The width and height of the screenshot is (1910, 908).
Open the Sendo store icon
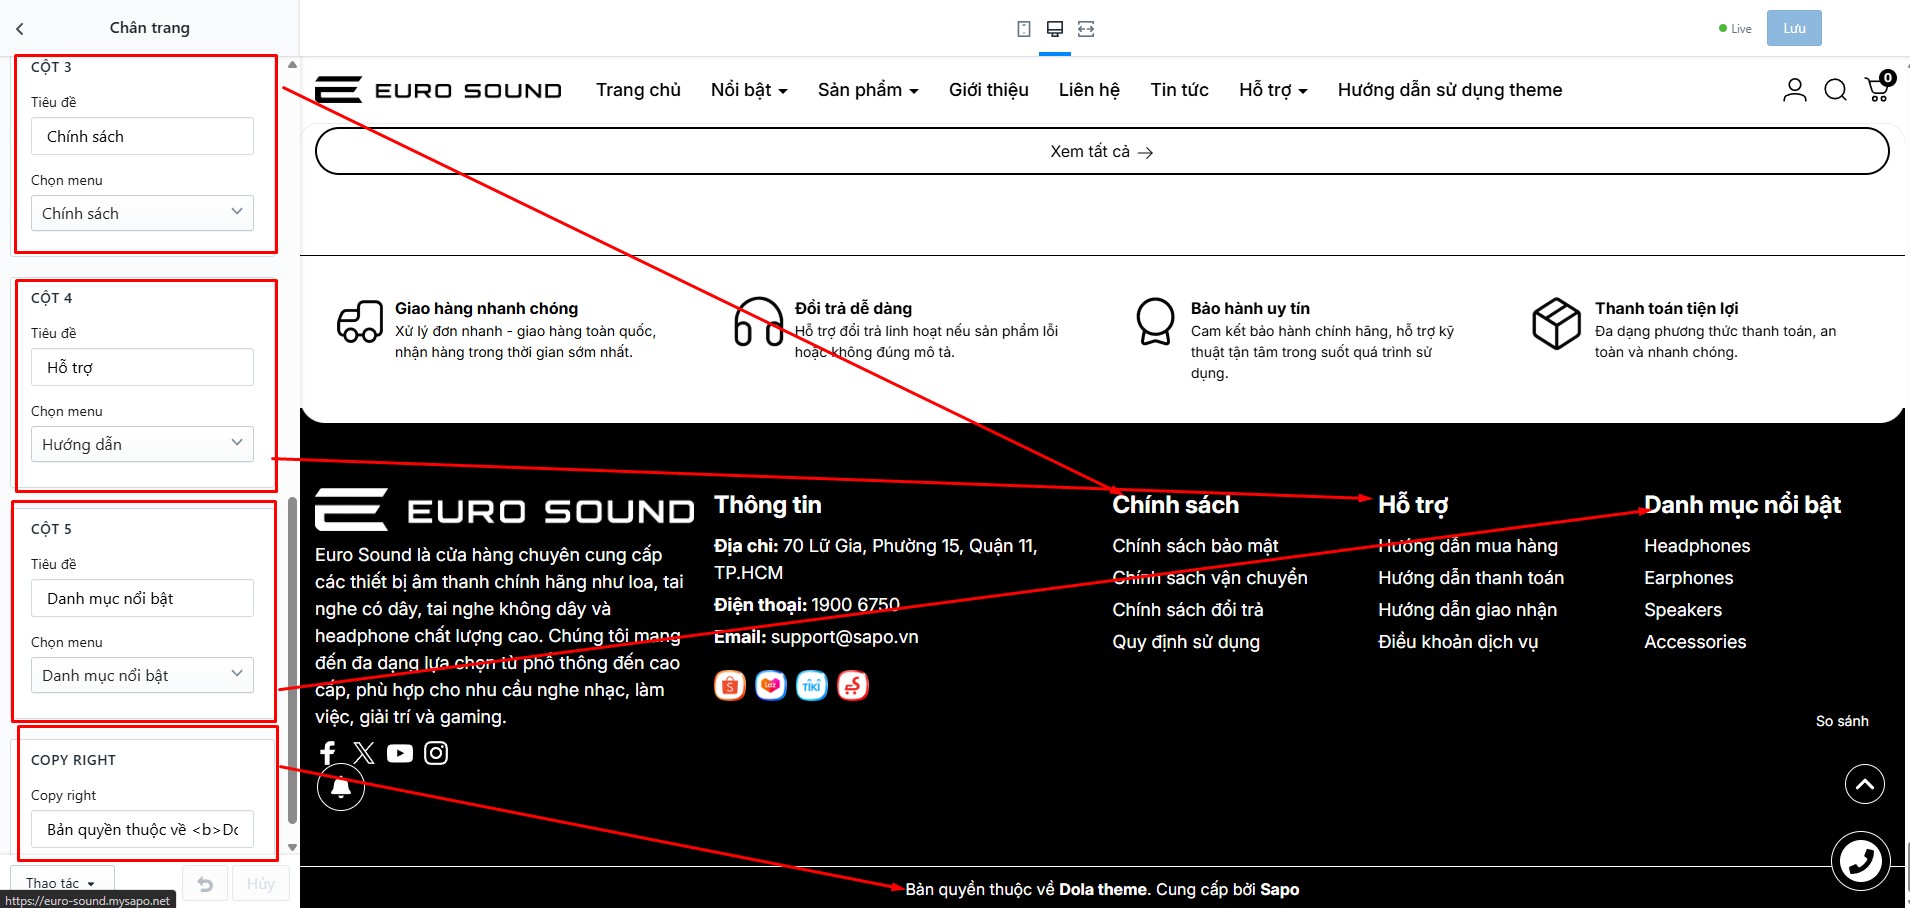tap(853, 686)
